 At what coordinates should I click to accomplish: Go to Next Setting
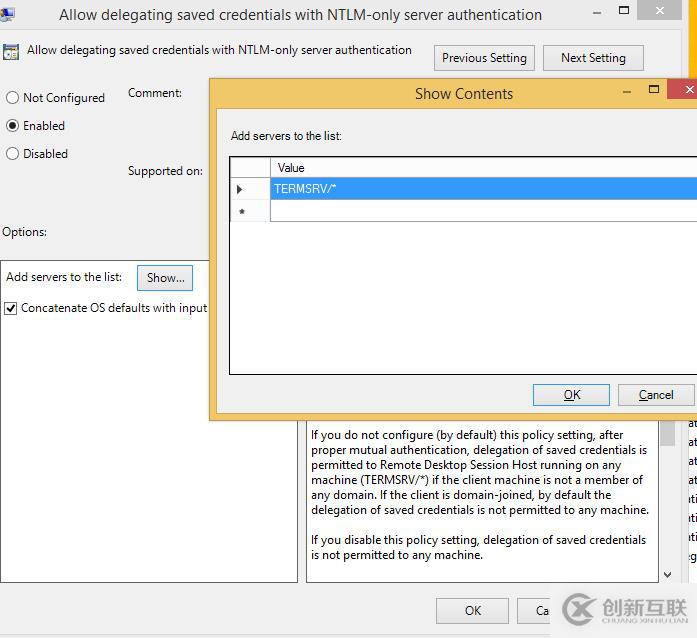(593, 58)
